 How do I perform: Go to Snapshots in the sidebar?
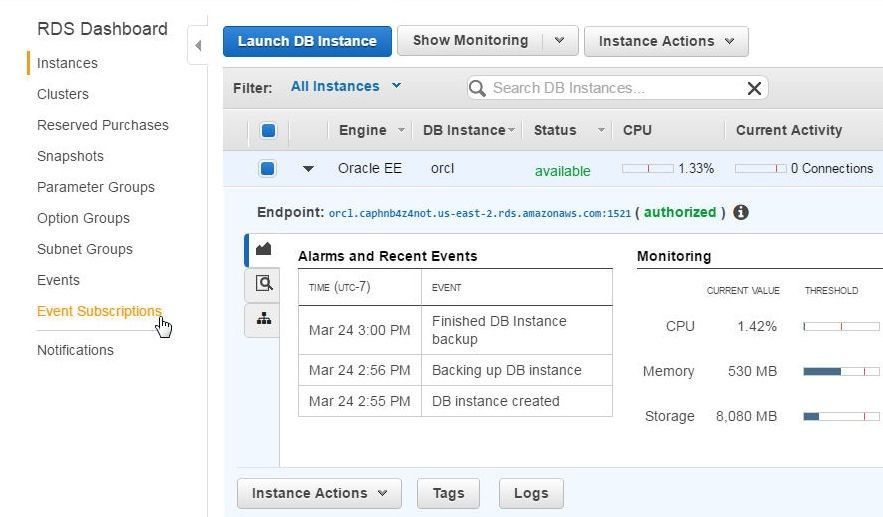(70, 156)
